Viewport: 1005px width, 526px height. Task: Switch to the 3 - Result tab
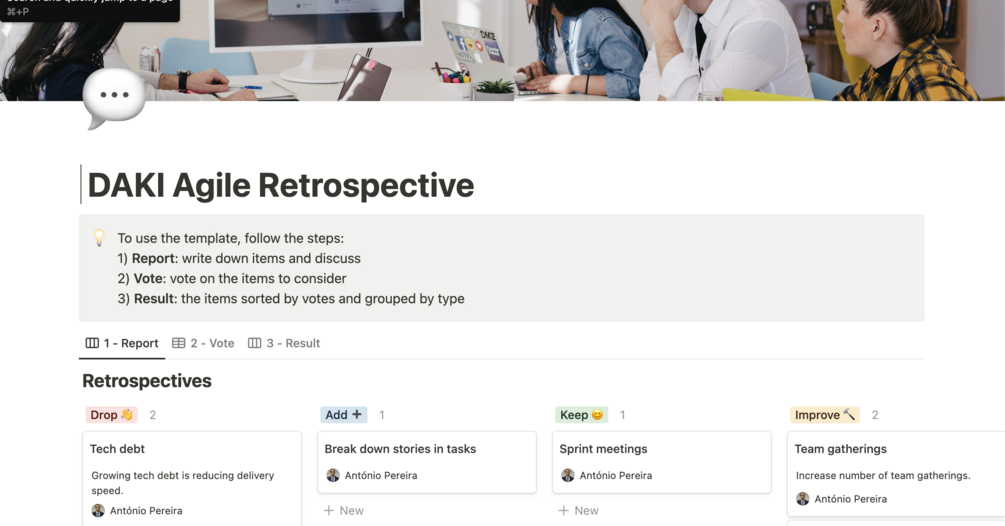pos(284,343)
